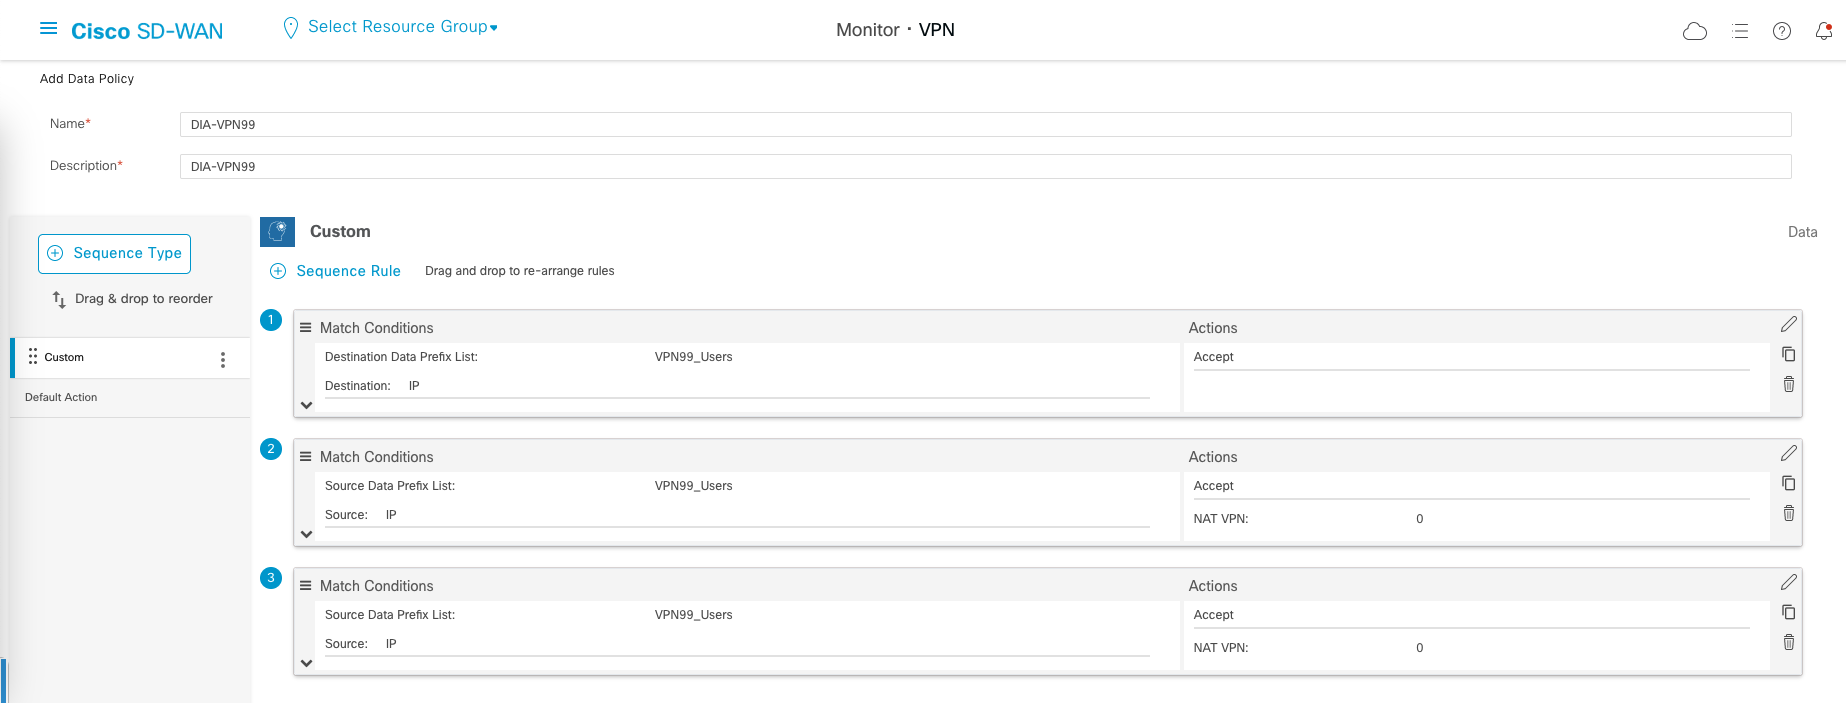
Task: Copy sequence rule 1
Action: pyautogui.click(x=1789, y=354)
